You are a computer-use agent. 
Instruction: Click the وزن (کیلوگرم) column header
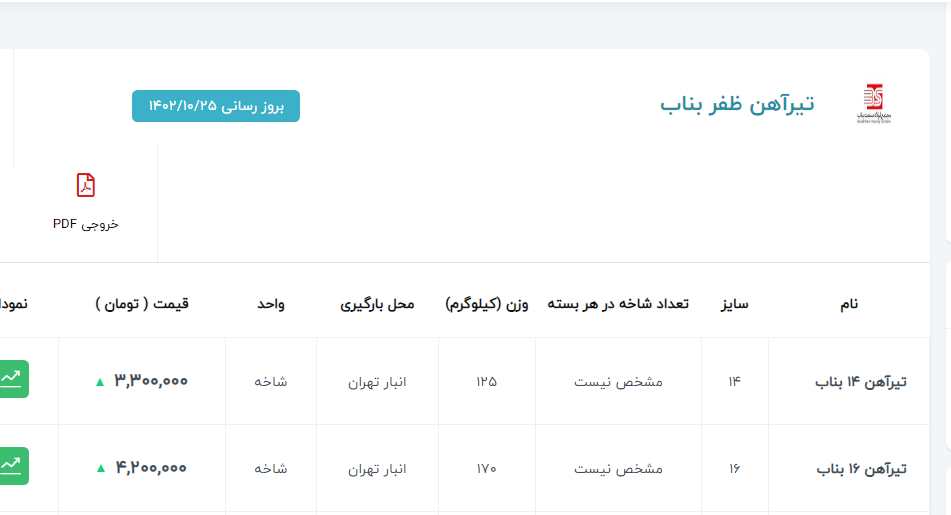pos(486,304)
